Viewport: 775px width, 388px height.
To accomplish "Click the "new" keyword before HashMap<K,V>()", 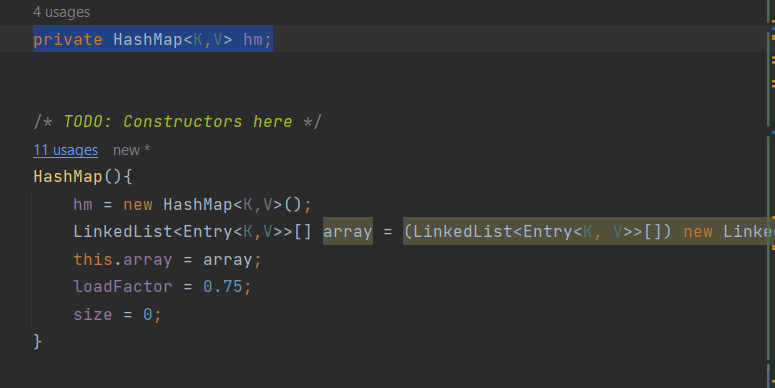I will pyautogui.click(x=138, y=204).
